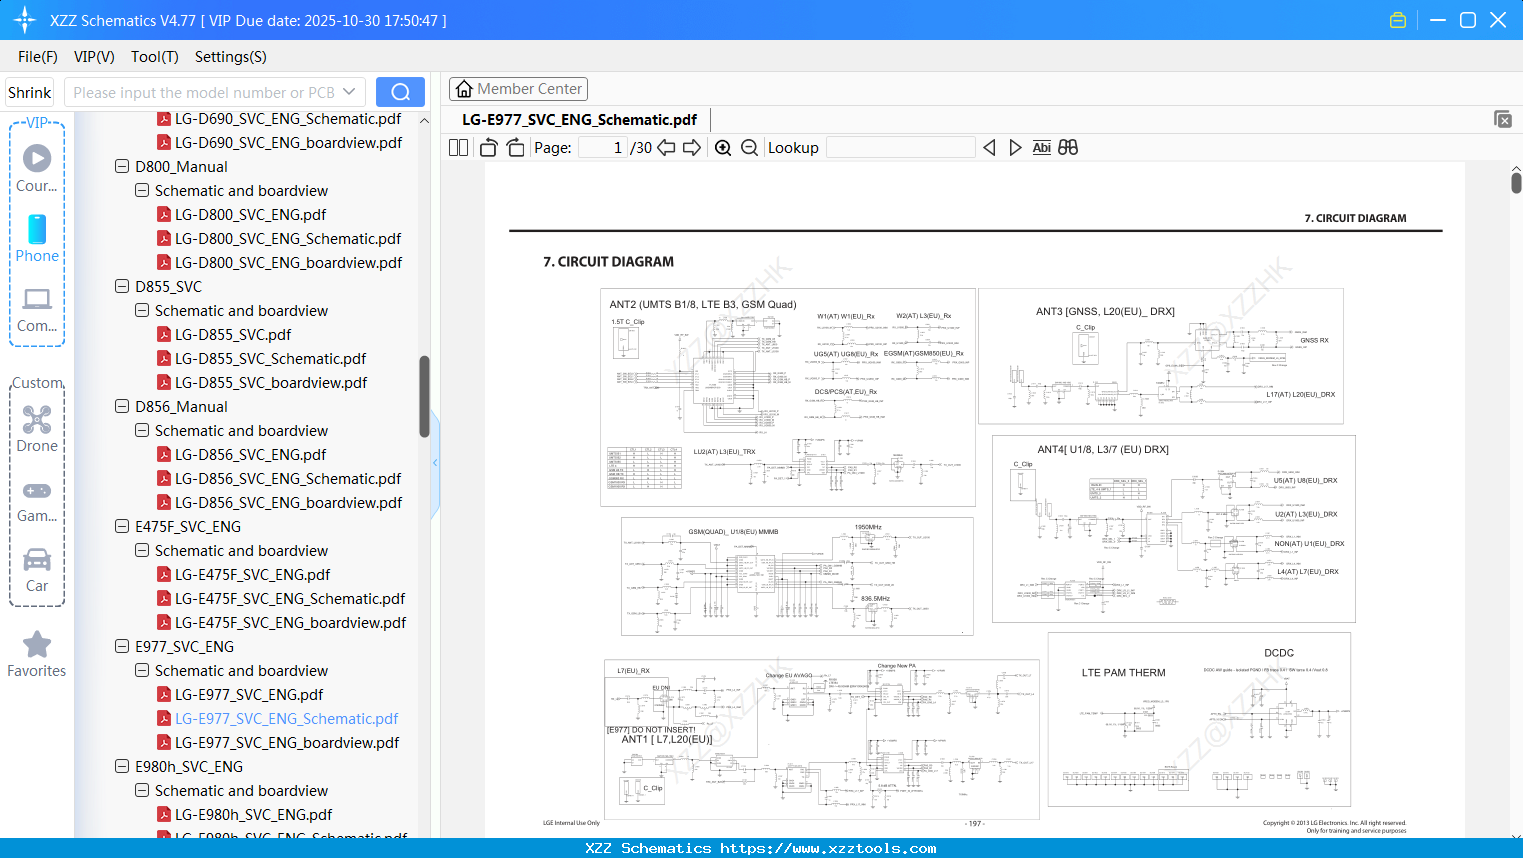Zoom out of the schematic page

click(749, 147)
